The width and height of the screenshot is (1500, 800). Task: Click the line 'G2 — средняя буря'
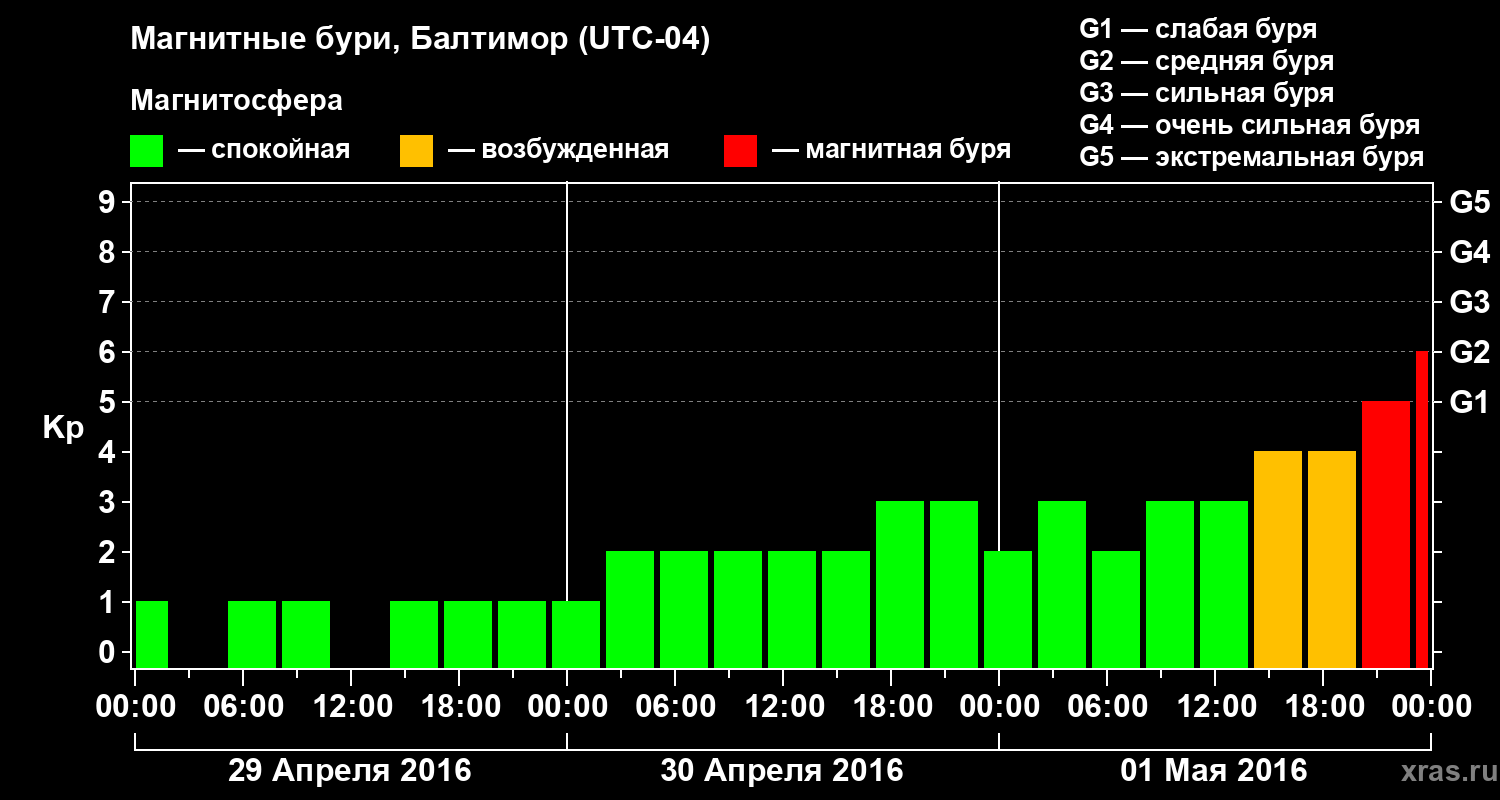point(1207,61)
